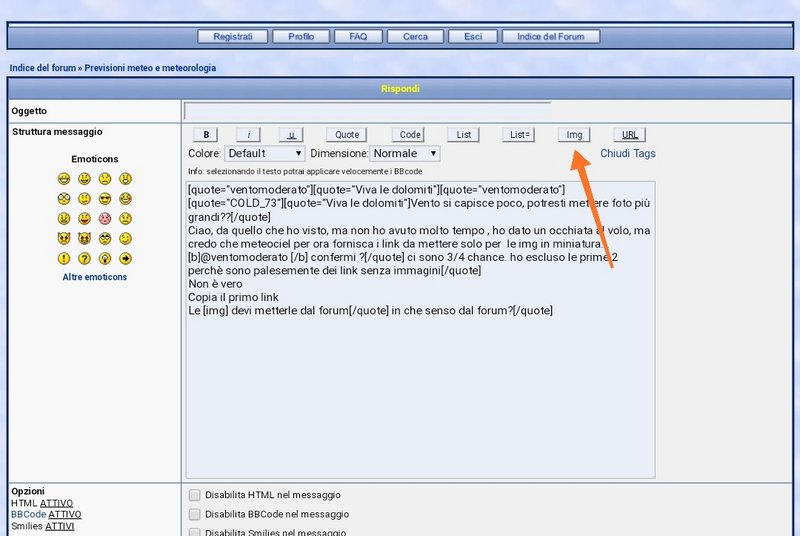Insert the Surprised open-mouth emoticon
Viewport: 800px width, 536px height.
(x=126, y=178)
